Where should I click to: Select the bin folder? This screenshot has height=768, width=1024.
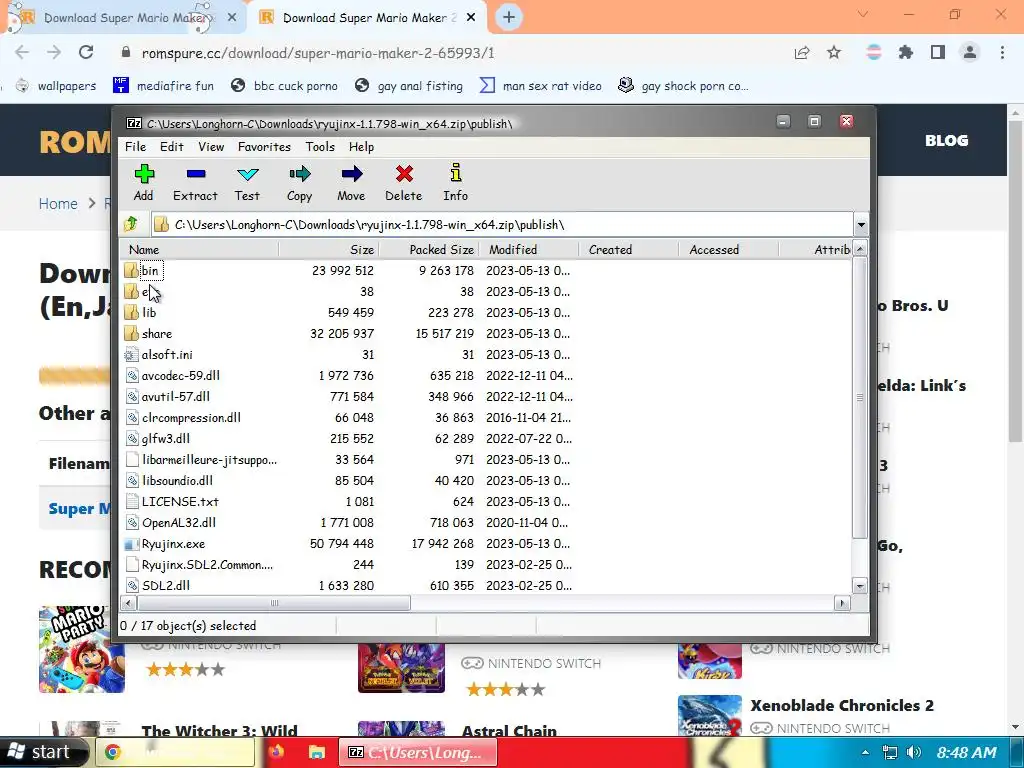[x=150, y=270]
